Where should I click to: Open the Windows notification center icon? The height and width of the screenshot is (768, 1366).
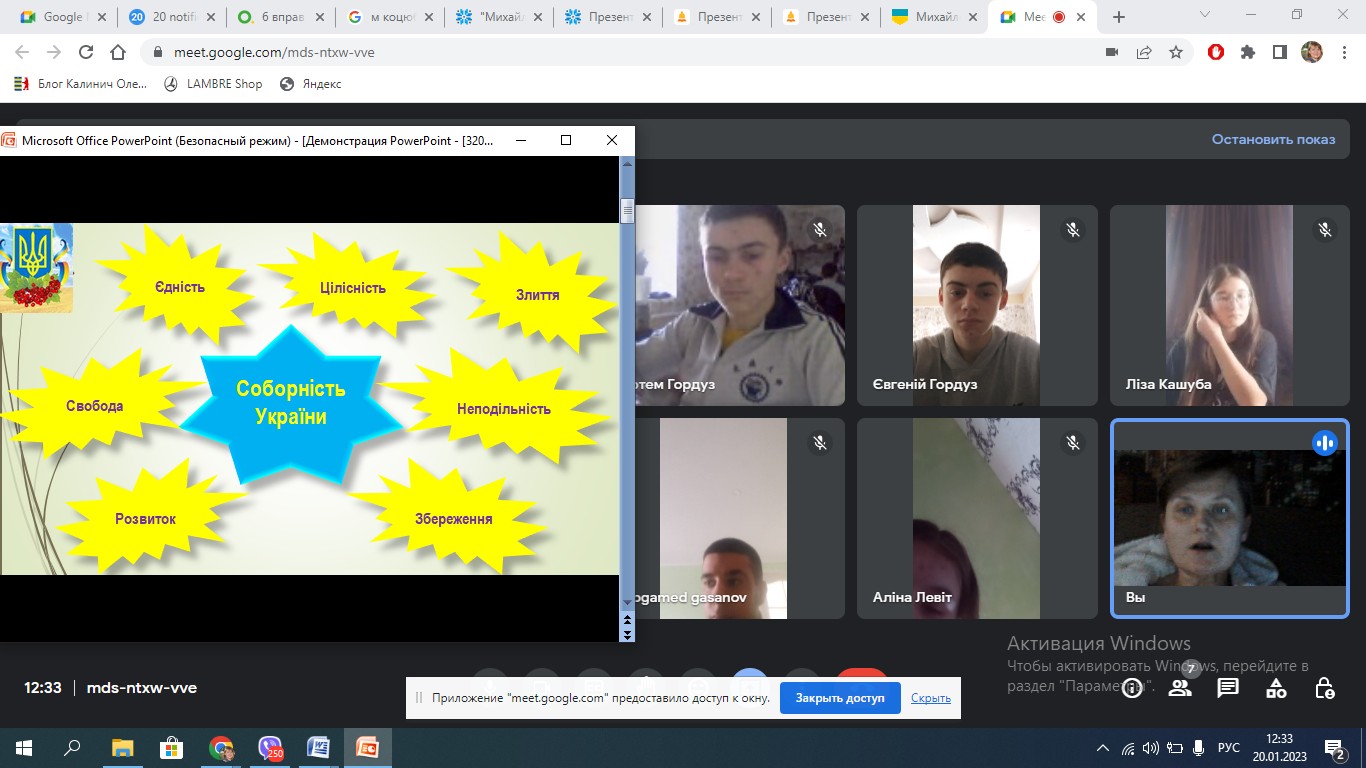click(1334, 748)
